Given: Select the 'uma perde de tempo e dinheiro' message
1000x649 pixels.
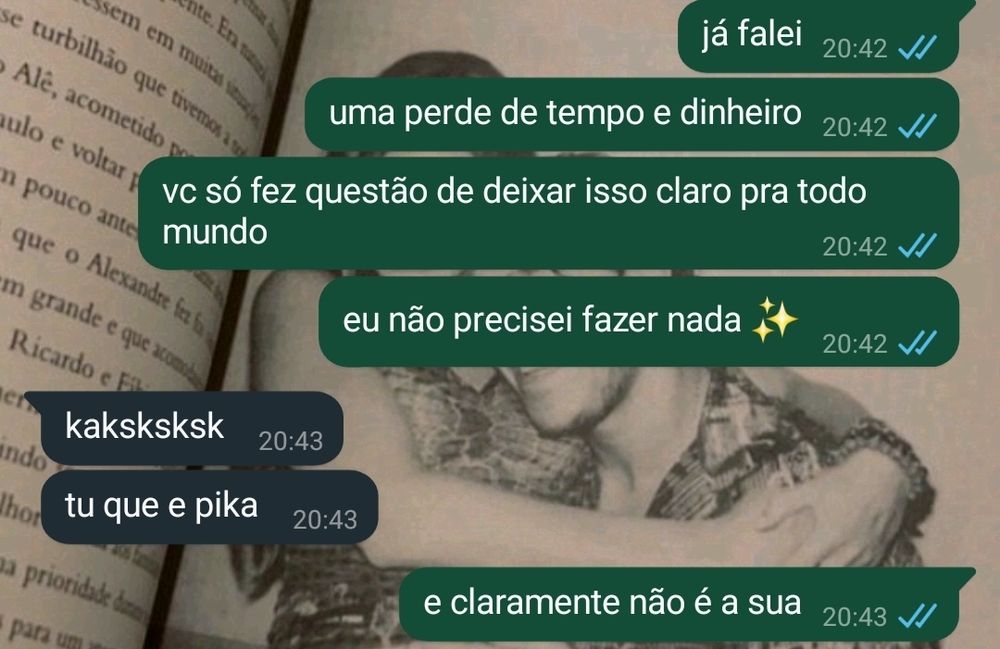Looking at the screenshot, I should coord(632,115).
